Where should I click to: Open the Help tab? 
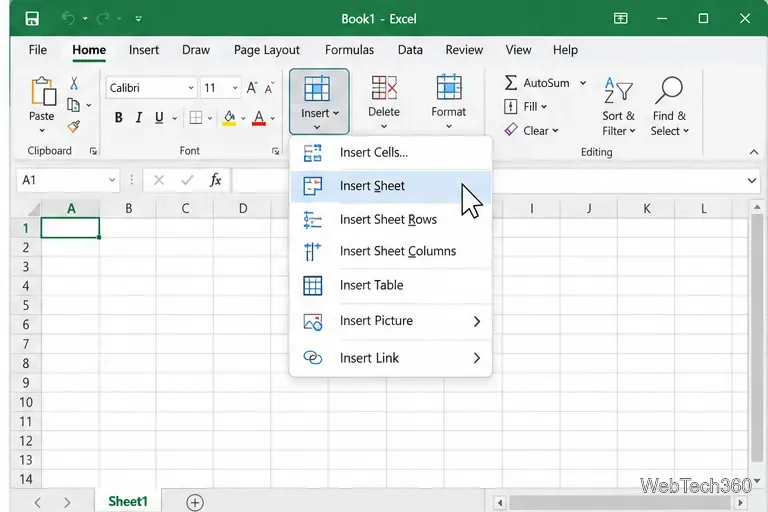(x=565, y=50)
